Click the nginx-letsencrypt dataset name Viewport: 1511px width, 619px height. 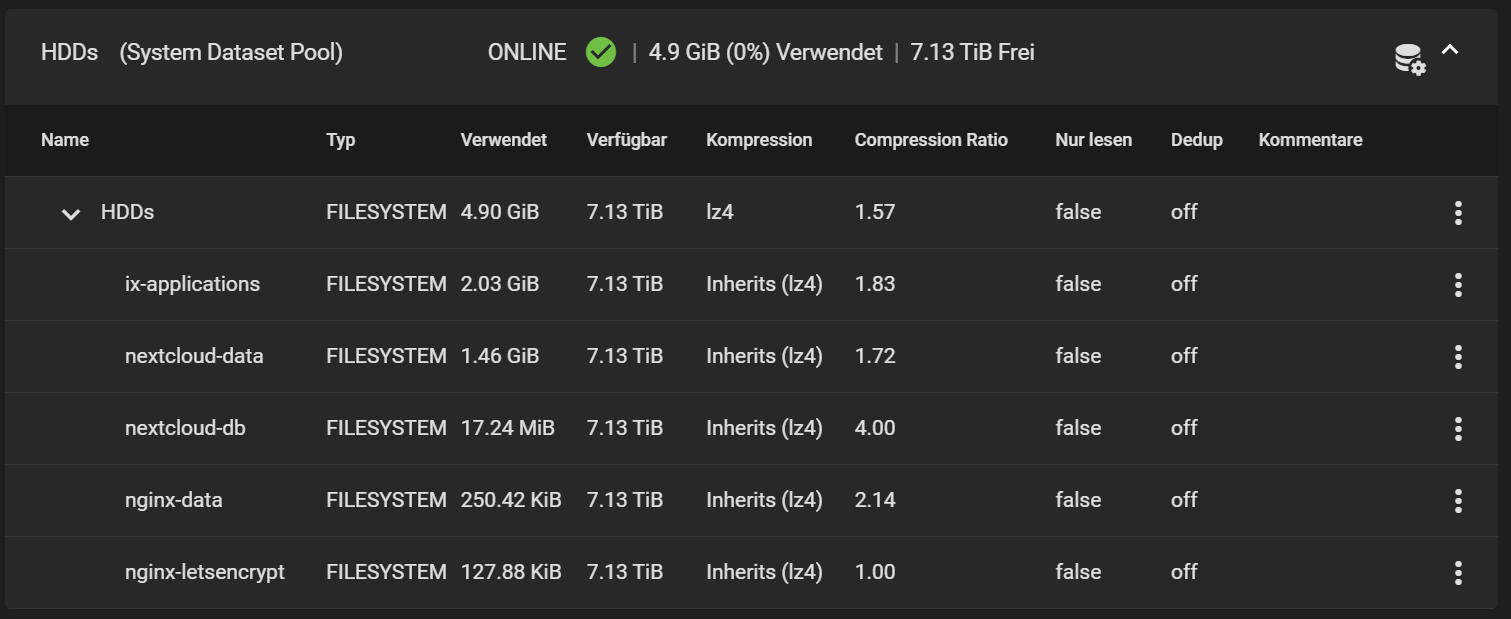(205, 572)
